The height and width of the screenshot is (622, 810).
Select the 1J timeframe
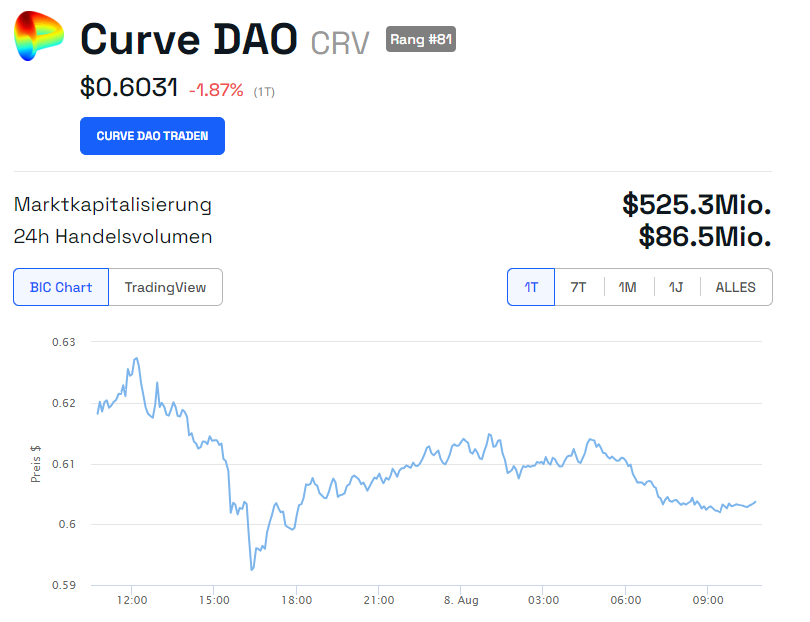pyautogui.click(x=675, y=286)
